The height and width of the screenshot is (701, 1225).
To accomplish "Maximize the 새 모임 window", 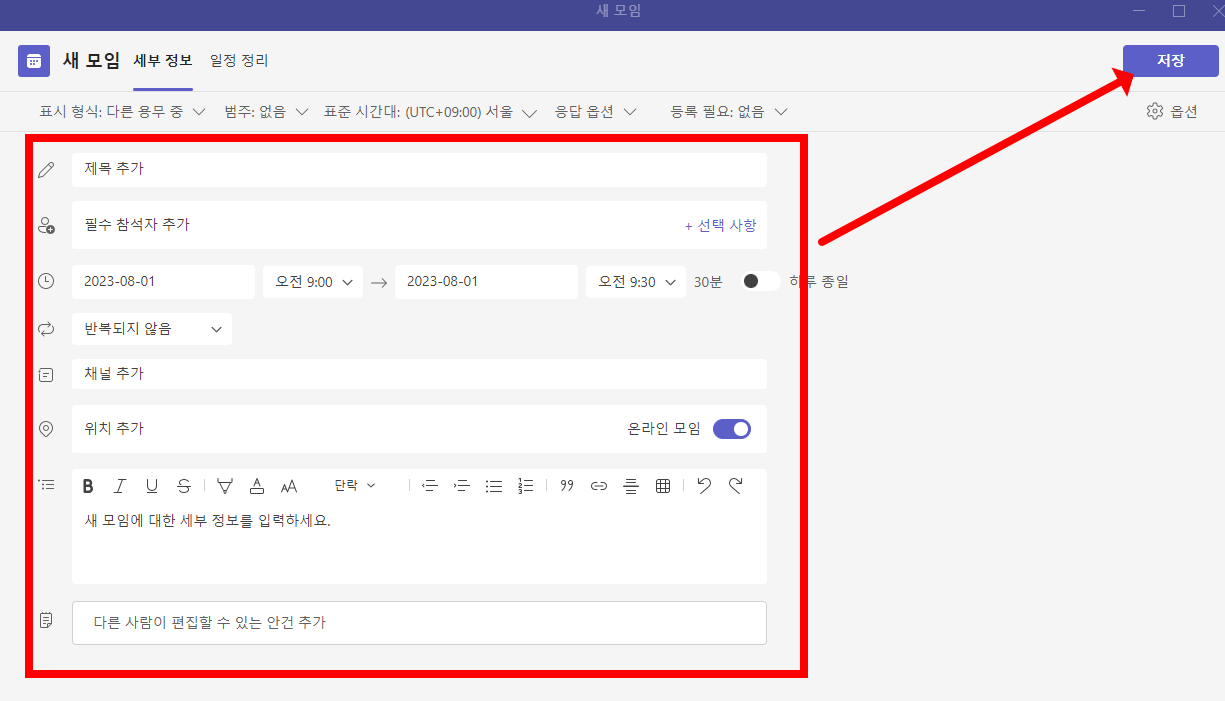I will click(x=1179, y=11).
